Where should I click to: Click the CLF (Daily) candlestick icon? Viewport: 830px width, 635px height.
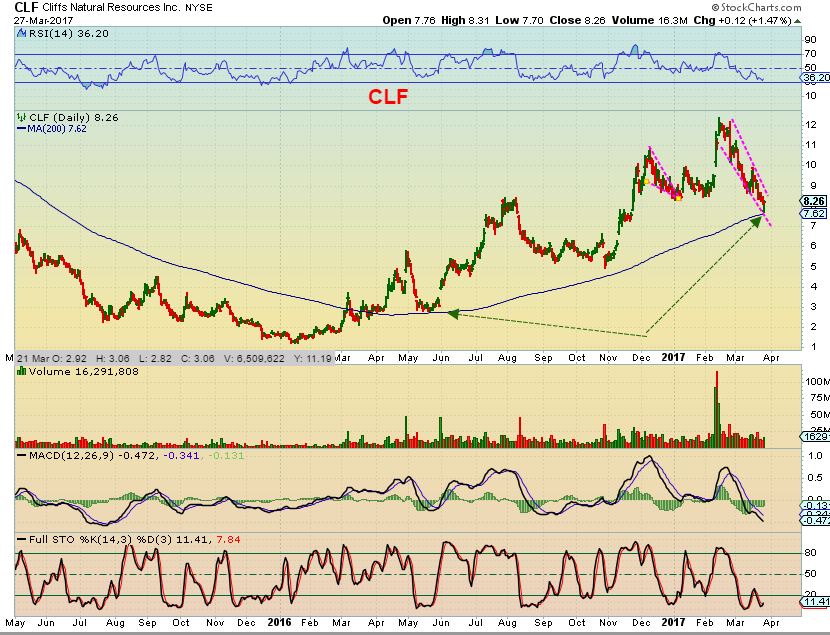pos(22,117)
